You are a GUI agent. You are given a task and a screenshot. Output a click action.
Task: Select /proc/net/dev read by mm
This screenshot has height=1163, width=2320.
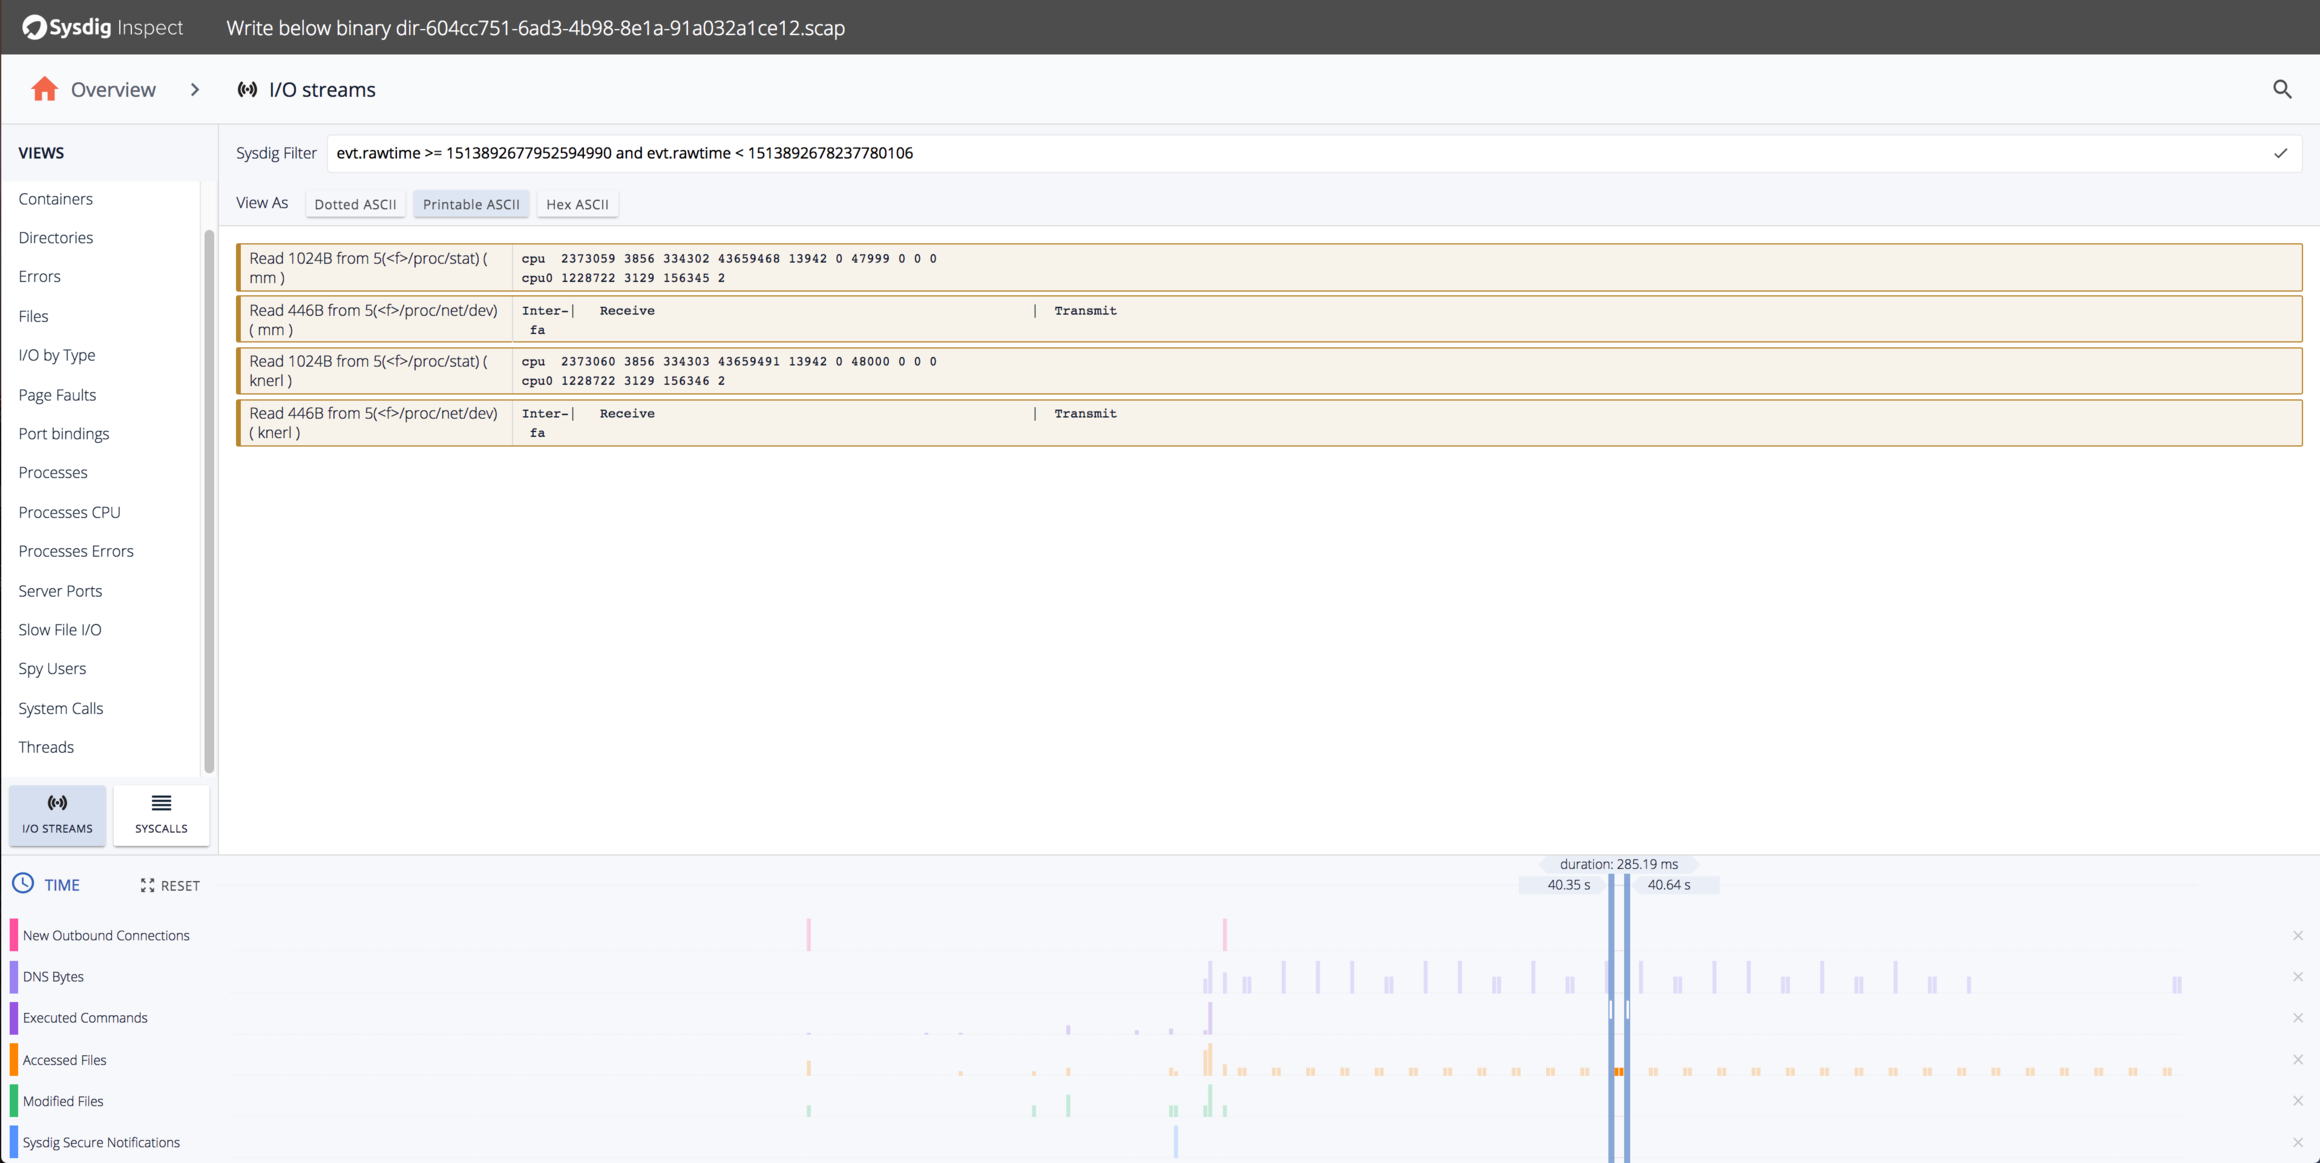(1269, 319)
